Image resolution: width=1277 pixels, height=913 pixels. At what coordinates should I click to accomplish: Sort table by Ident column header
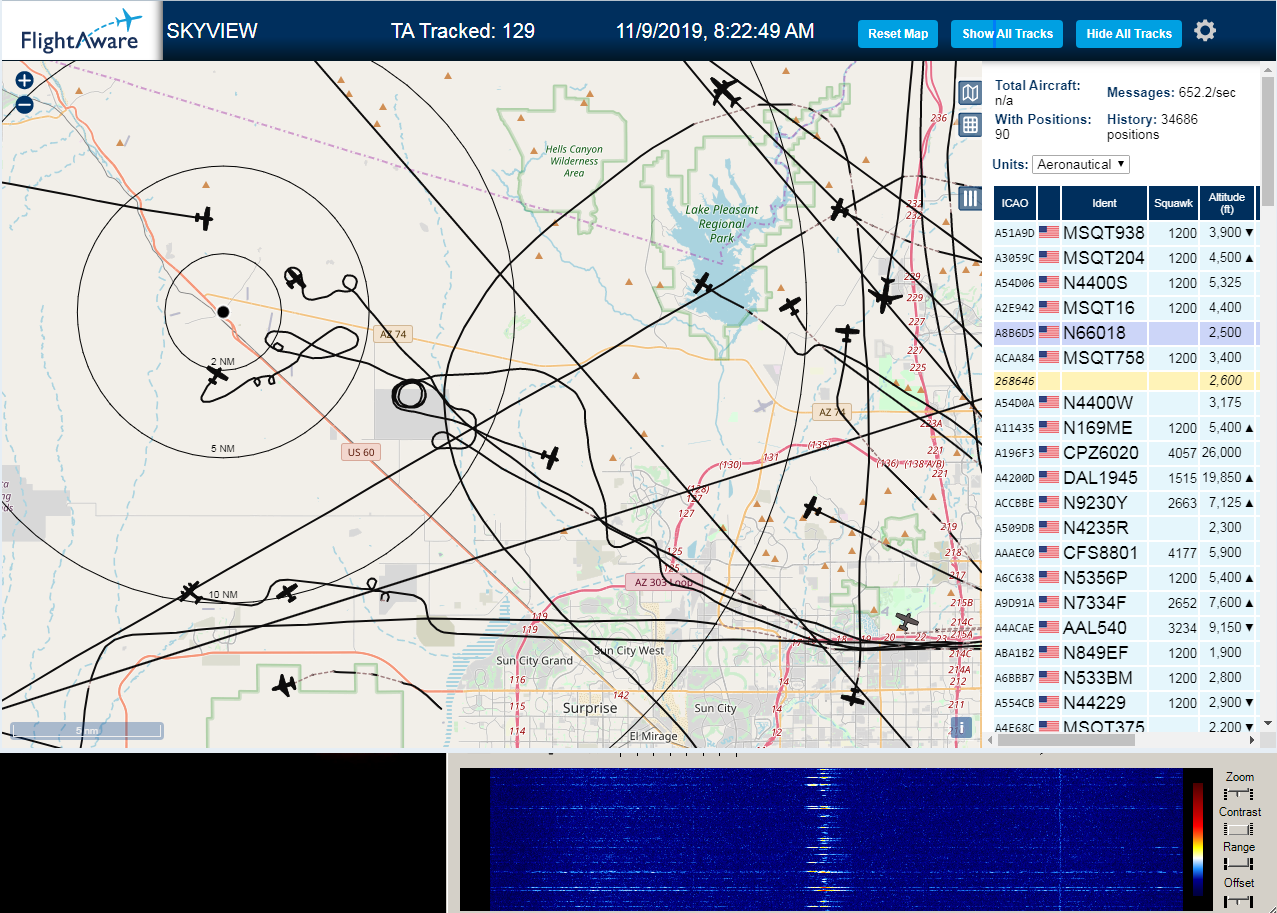pos(1104,203)
